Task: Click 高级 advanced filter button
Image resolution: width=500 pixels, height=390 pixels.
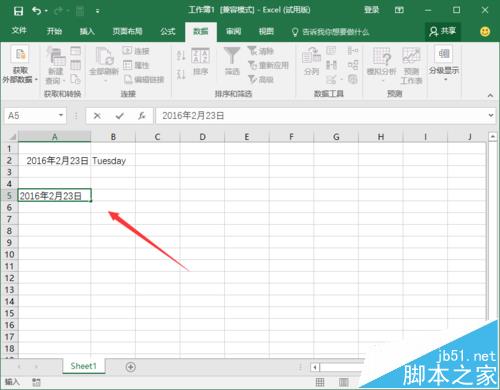Action: 261,79
